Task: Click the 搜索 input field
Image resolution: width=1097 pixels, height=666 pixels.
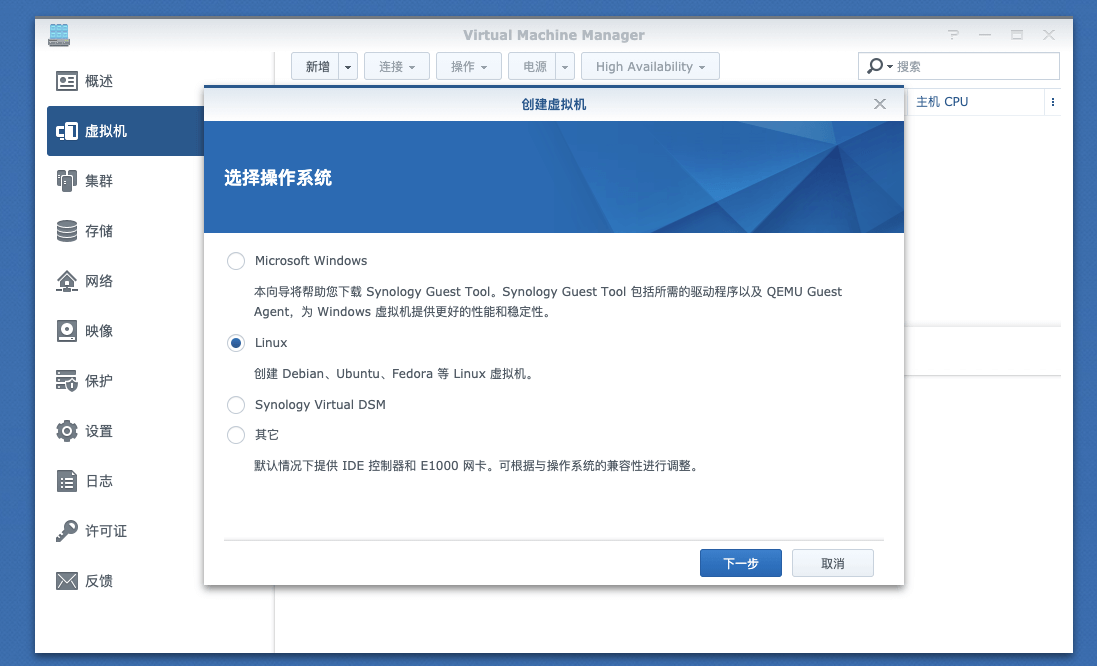Action: click(977, 66)
